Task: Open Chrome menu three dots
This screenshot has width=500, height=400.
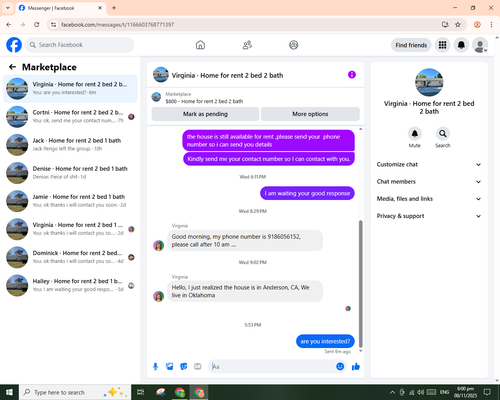Action: 491,25
